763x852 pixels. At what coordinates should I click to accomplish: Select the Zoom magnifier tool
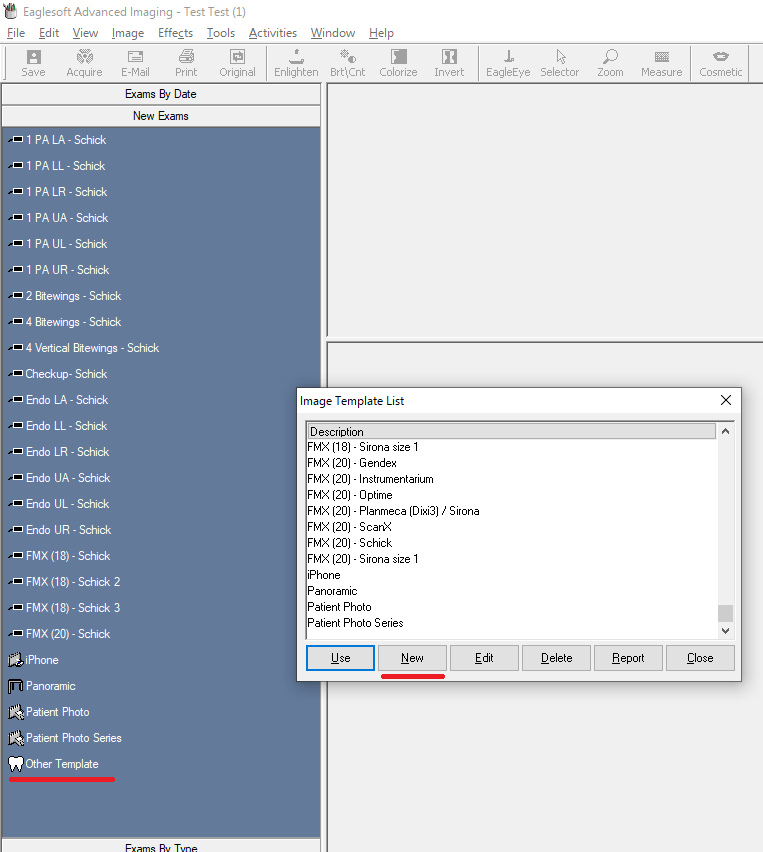coord(610,63)
